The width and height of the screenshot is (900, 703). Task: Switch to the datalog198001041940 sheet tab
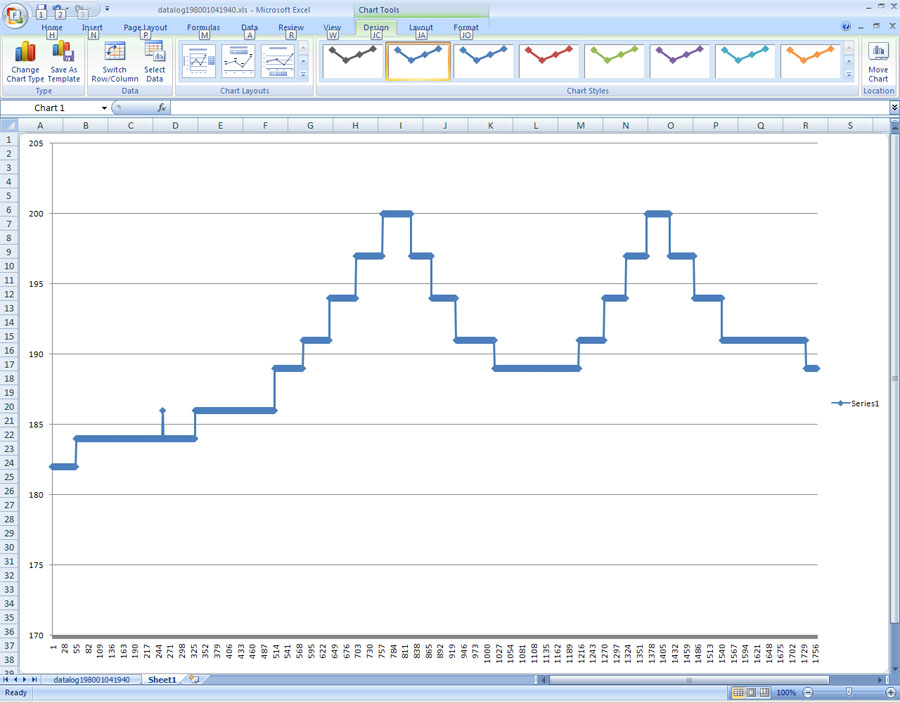point(92,680)
